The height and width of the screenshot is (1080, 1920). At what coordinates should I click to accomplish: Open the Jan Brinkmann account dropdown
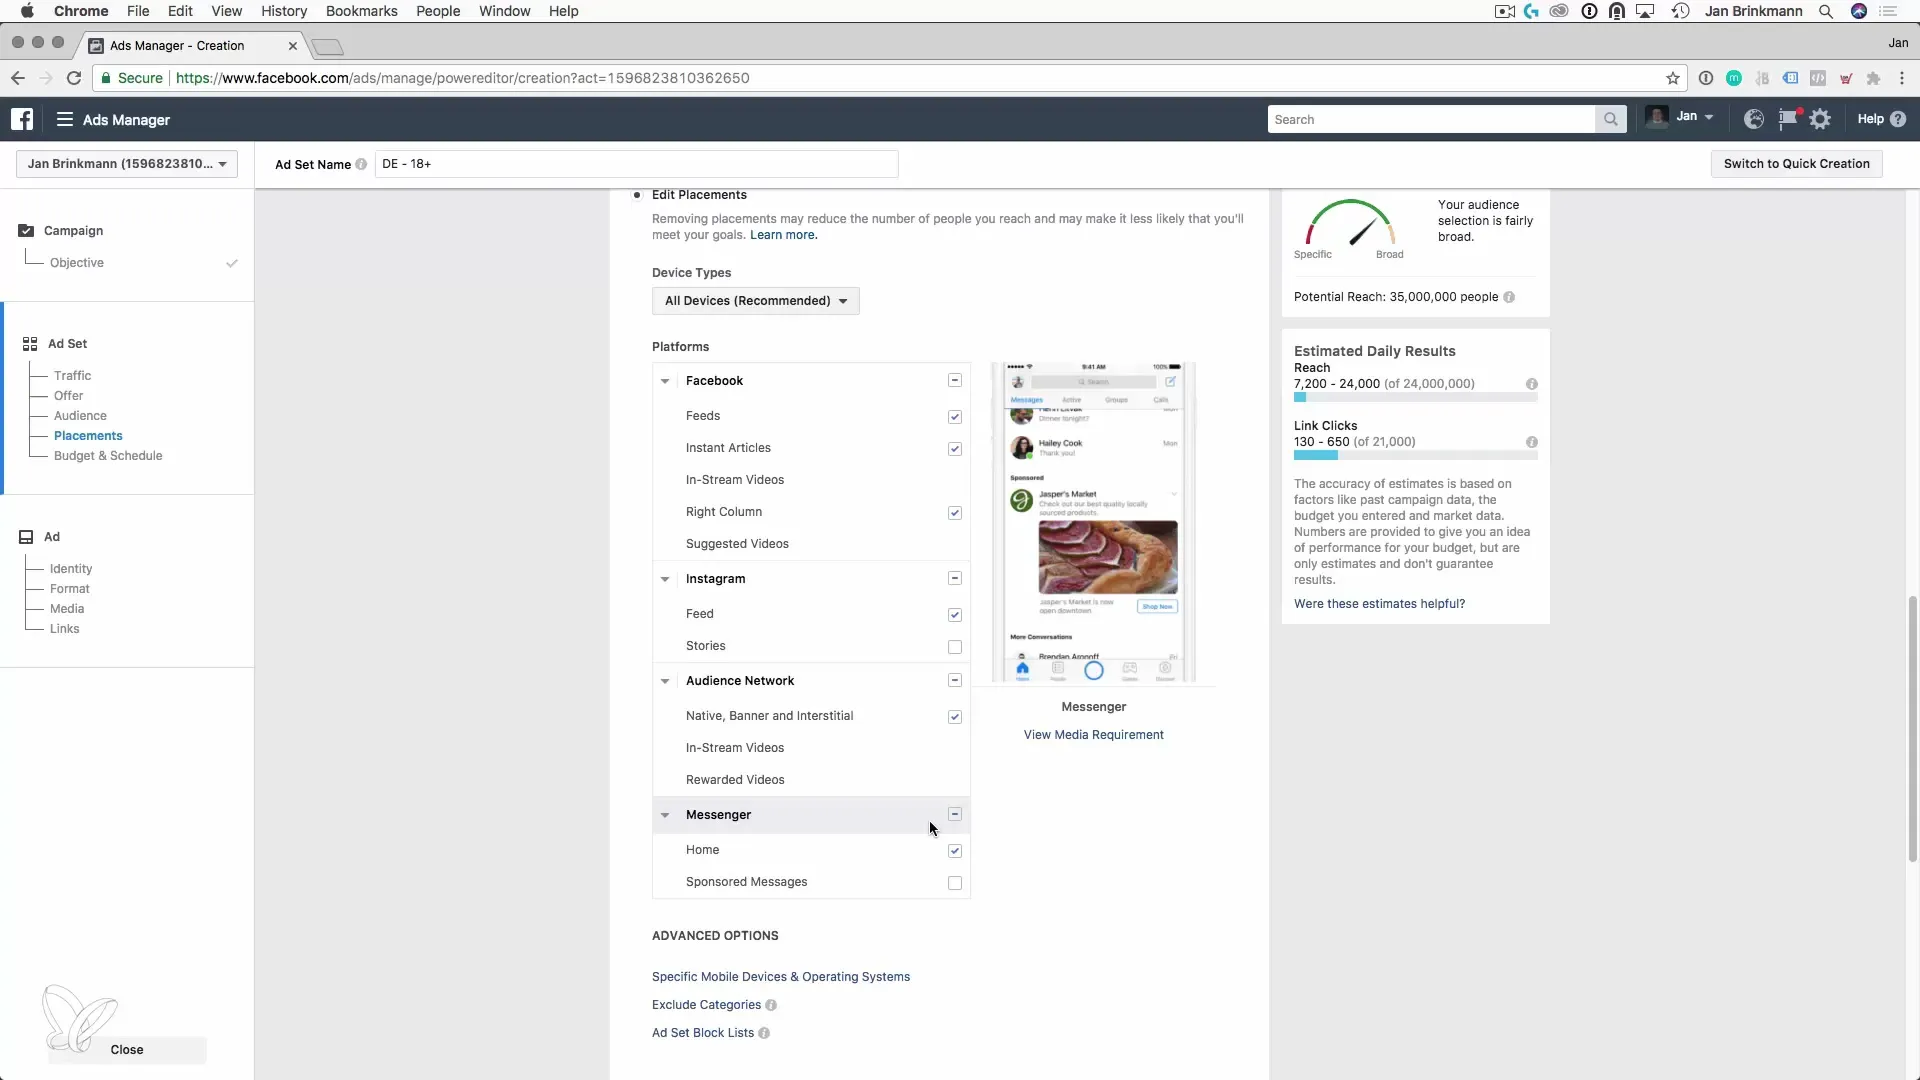[127, 164]
